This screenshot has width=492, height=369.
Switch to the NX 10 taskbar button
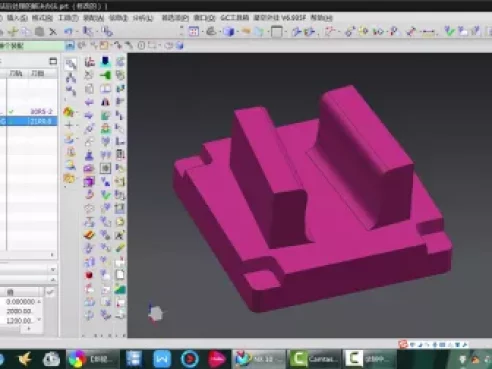tap(259, 359)
